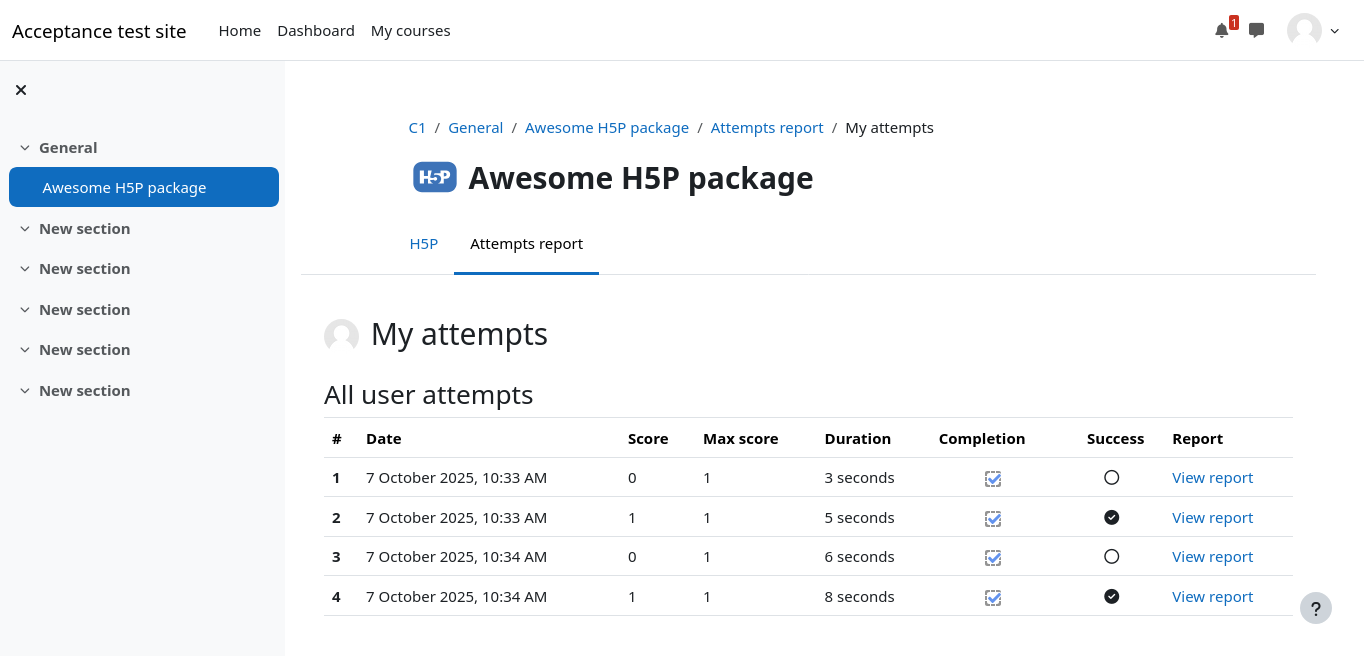Click the H5P activity icon beside the title
Screen dimensions: 1364x656
point(435,178)
